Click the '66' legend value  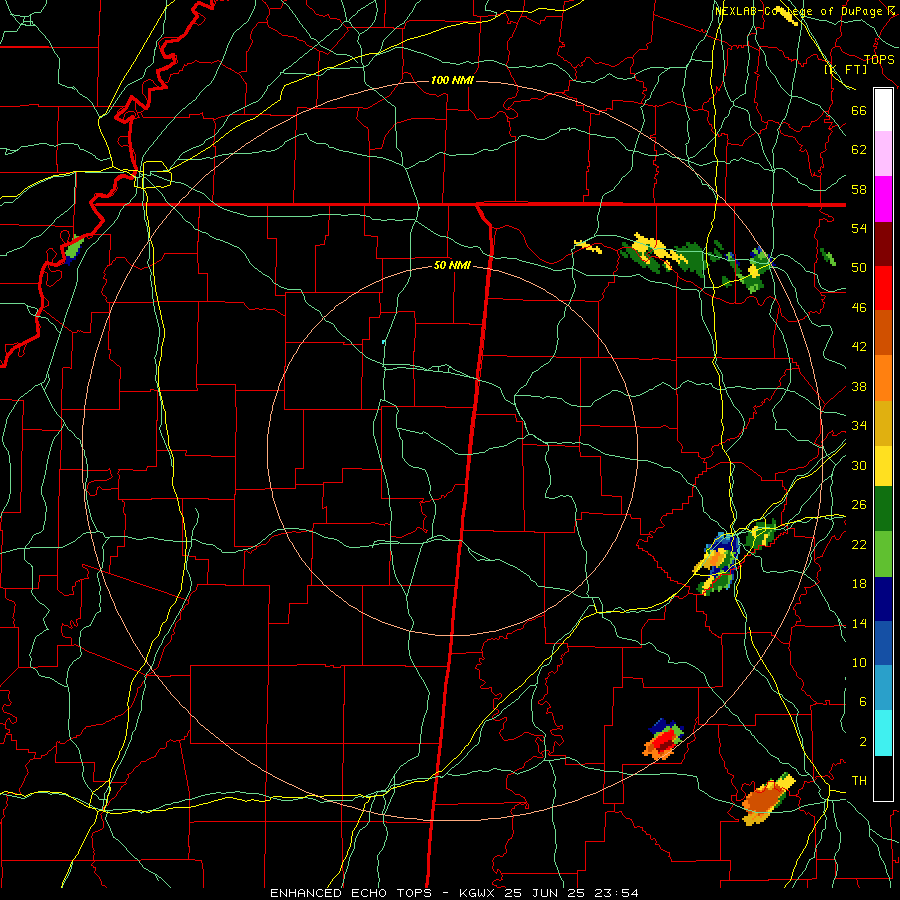point(859,110)
